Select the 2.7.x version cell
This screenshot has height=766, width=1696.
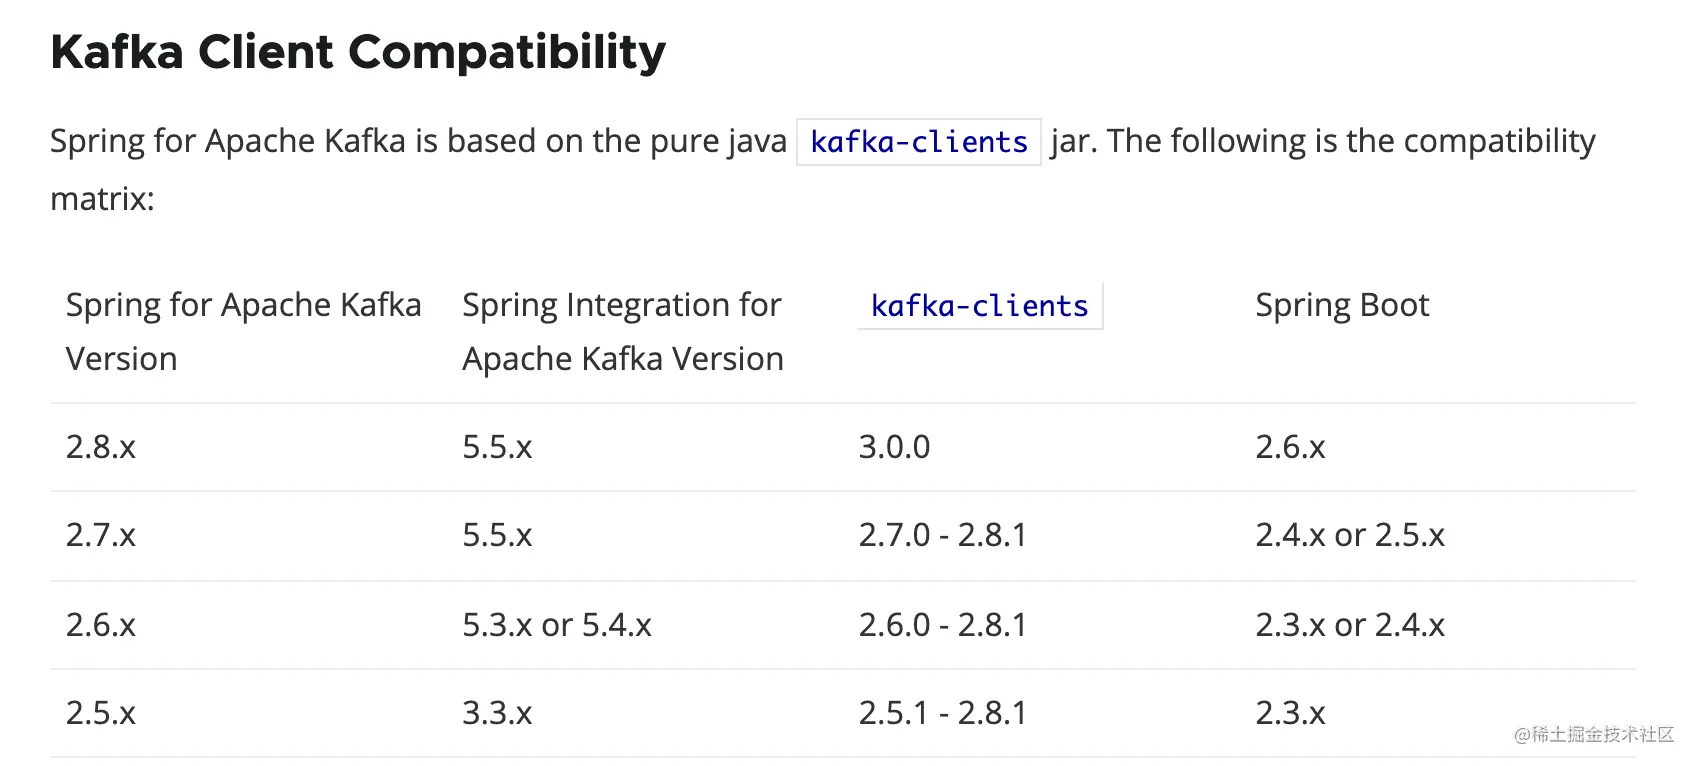coord(101,535)
